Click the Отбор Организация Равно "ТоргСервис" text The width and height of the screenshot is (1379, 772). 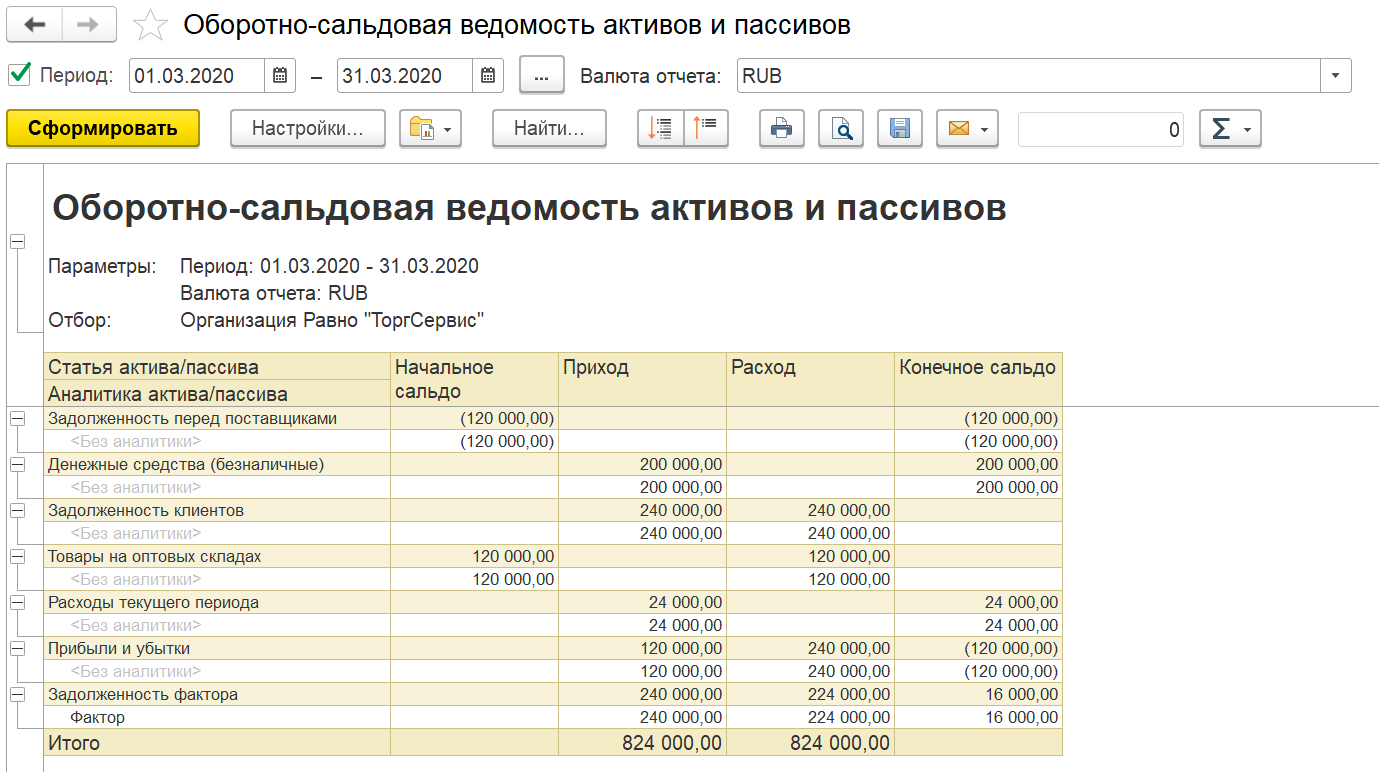click(332, 320)
